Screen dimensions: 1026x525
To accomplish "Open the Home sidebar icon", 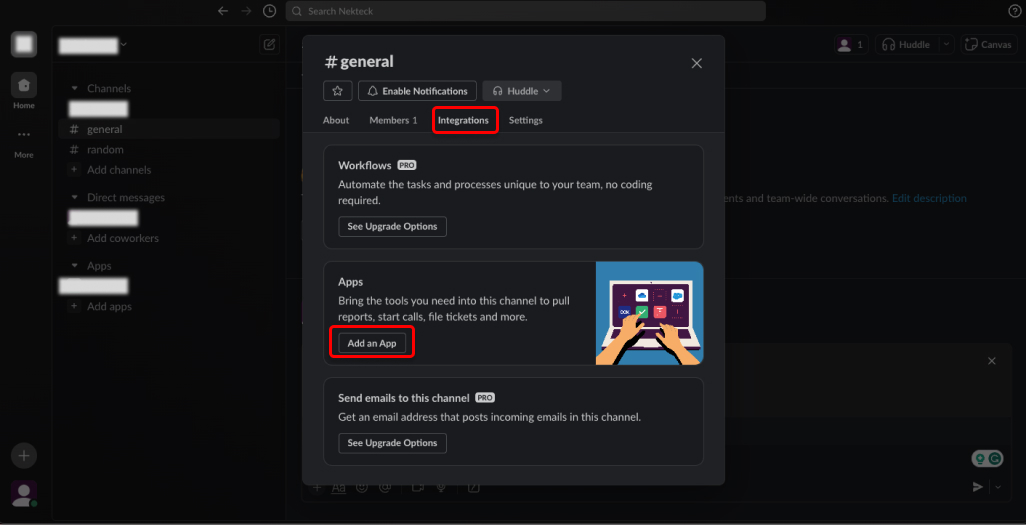I will pos(24,88).
